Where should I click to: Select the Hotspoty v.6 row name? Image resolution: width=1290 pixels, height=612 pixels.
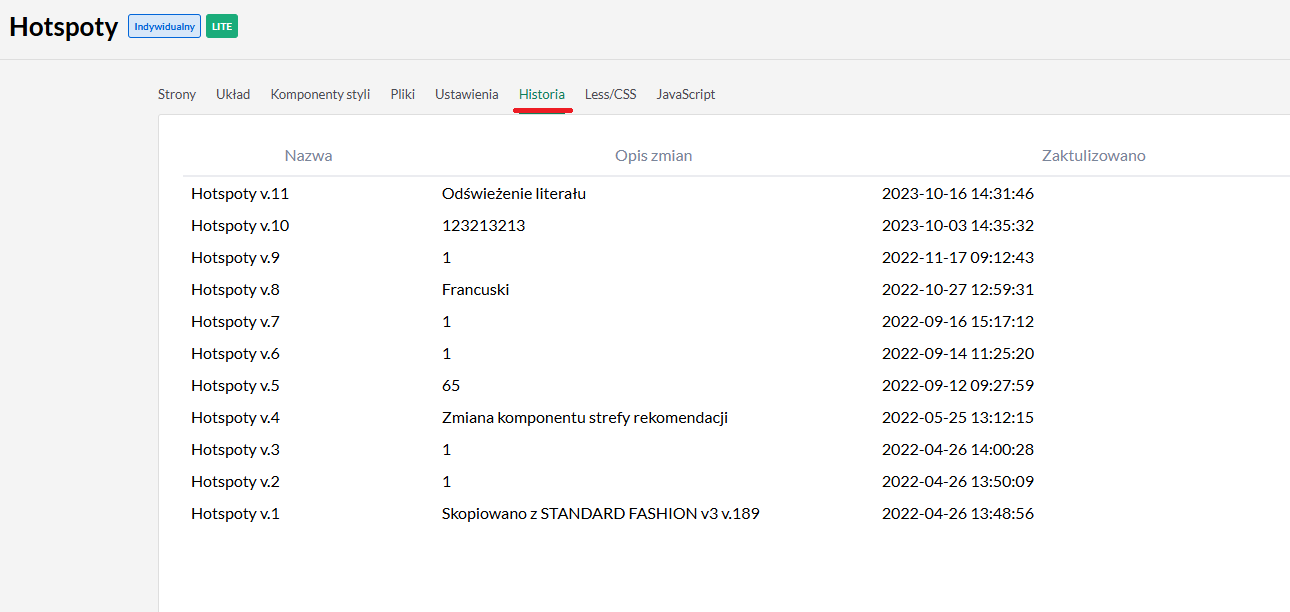coord(236,354)
